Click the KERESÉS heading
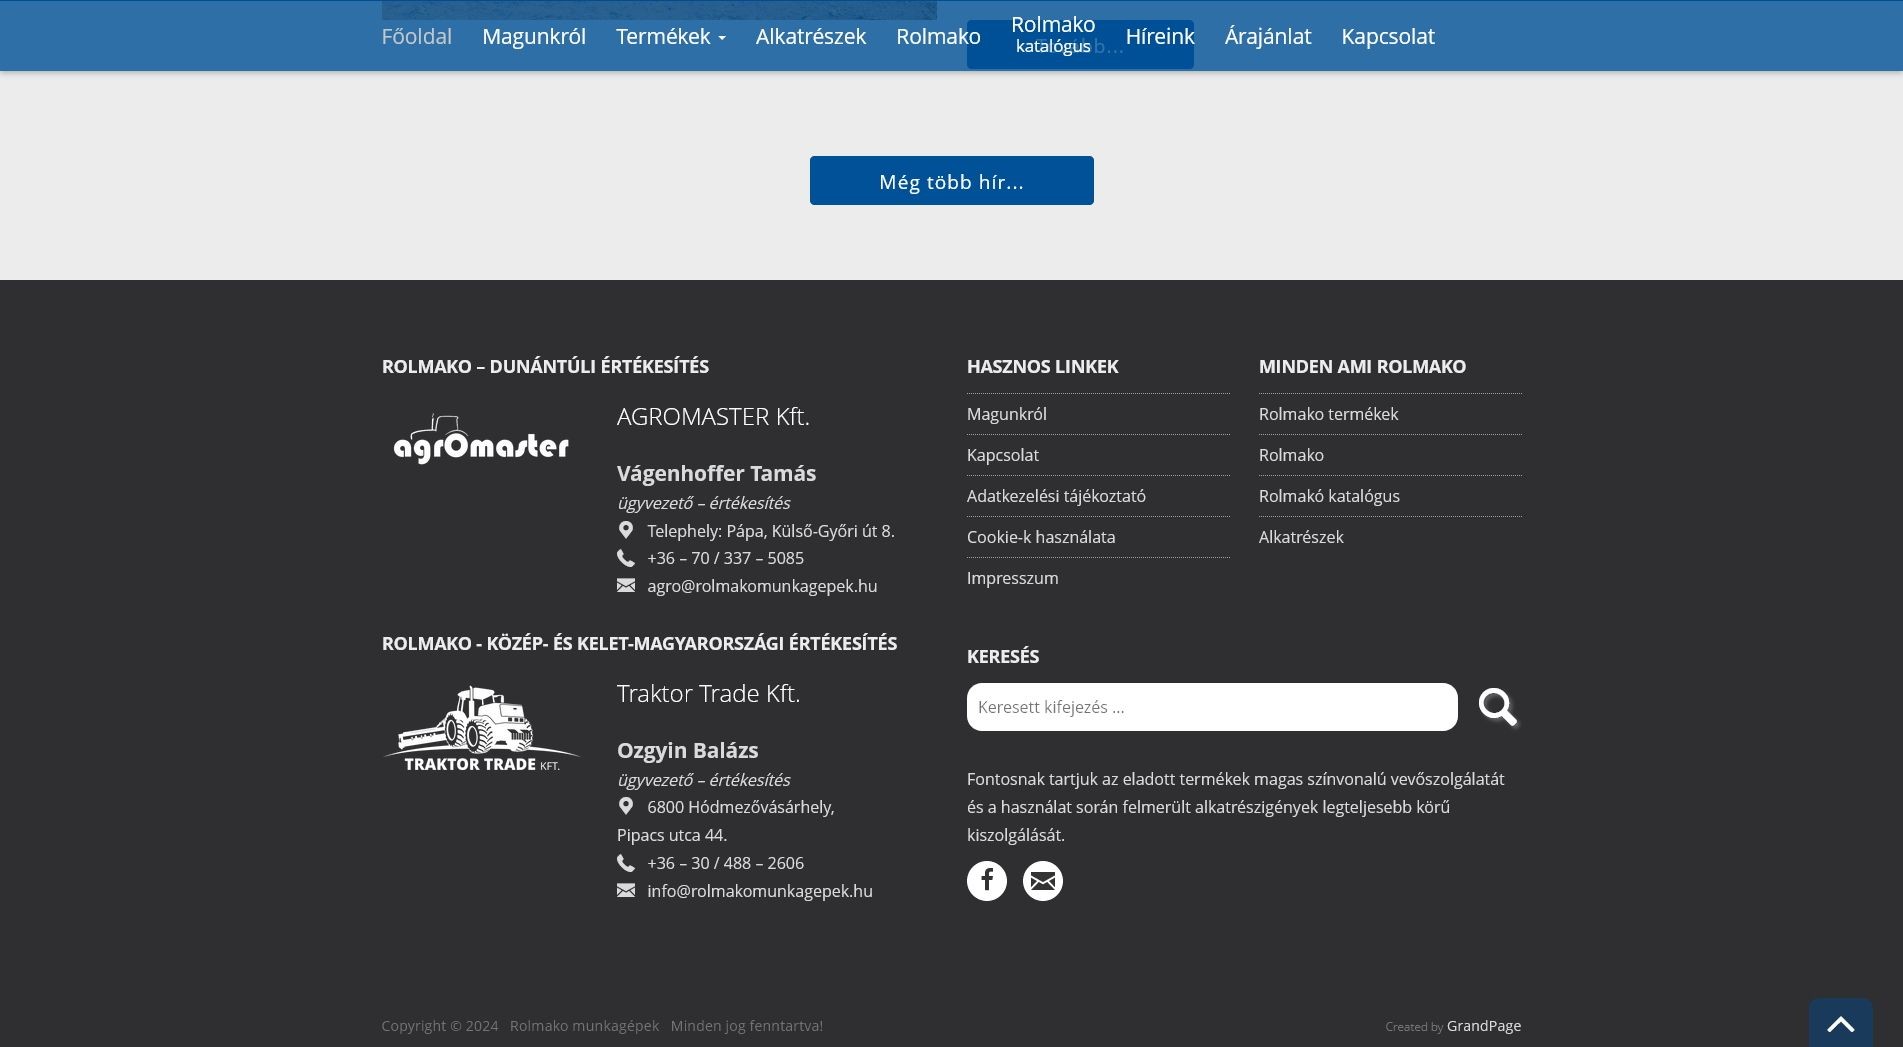1903x1047 pixels. pos(1003,656)
